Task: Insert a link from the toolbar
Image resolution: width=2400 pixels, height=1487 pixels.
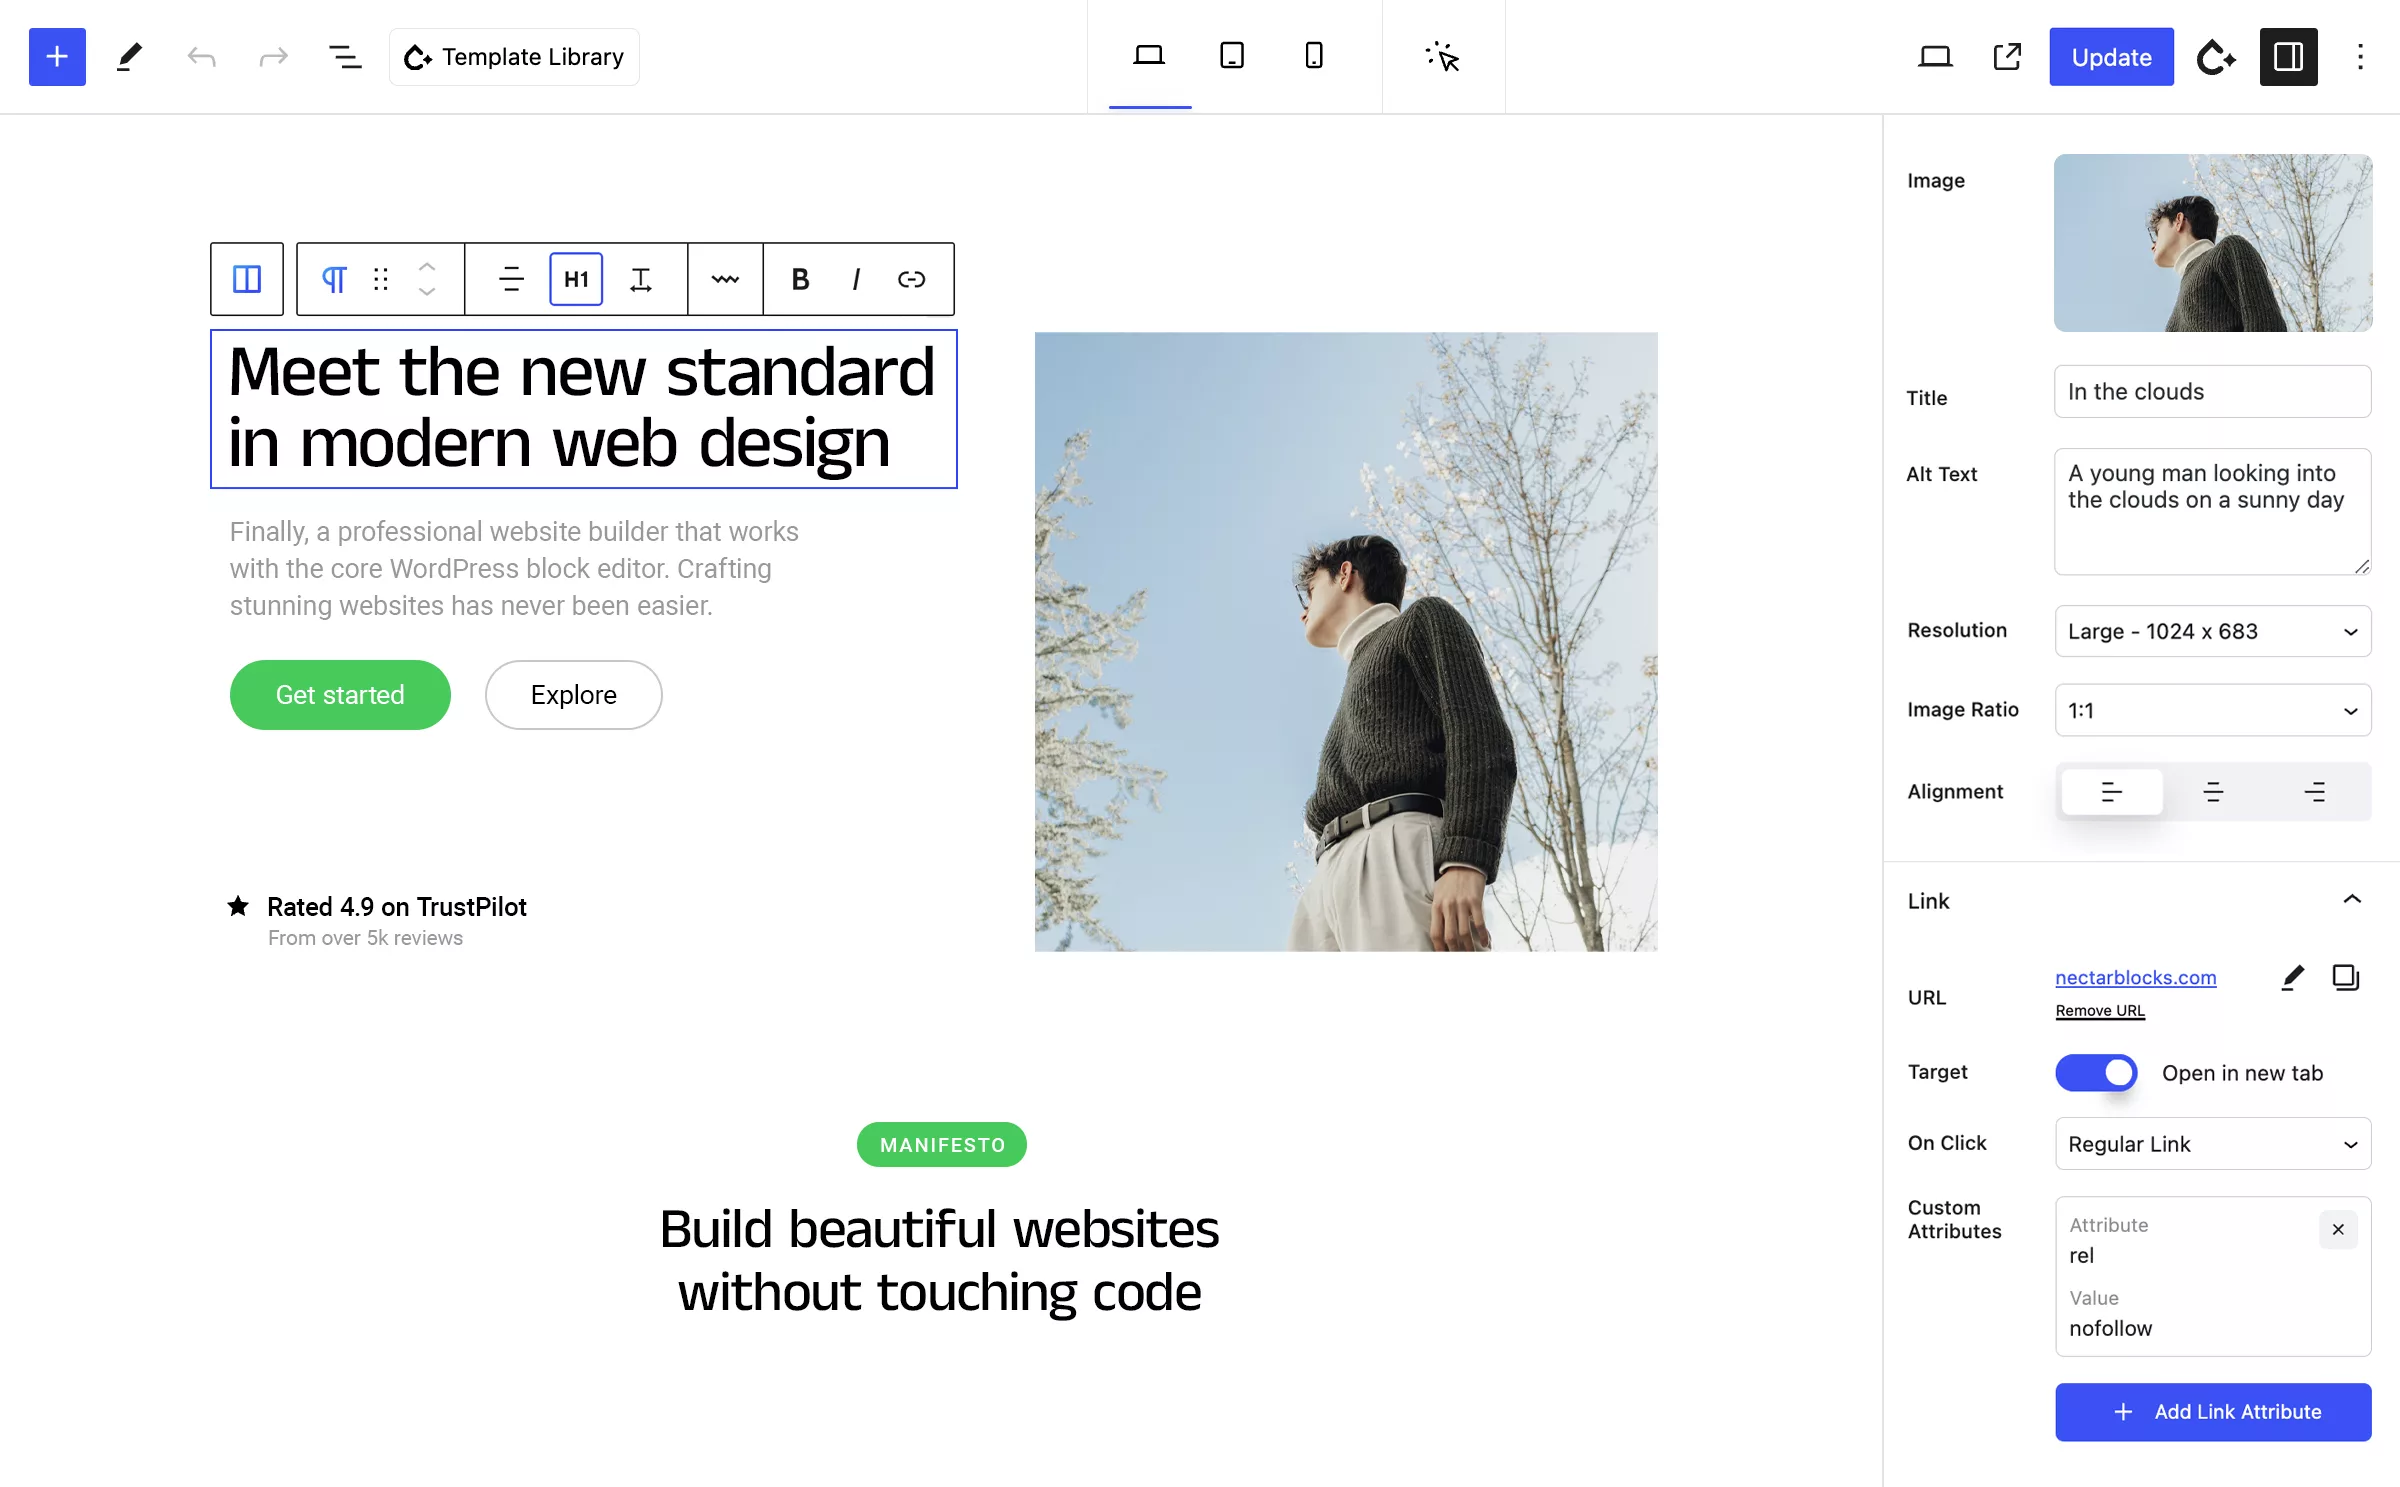Action: tap(911, 279)
